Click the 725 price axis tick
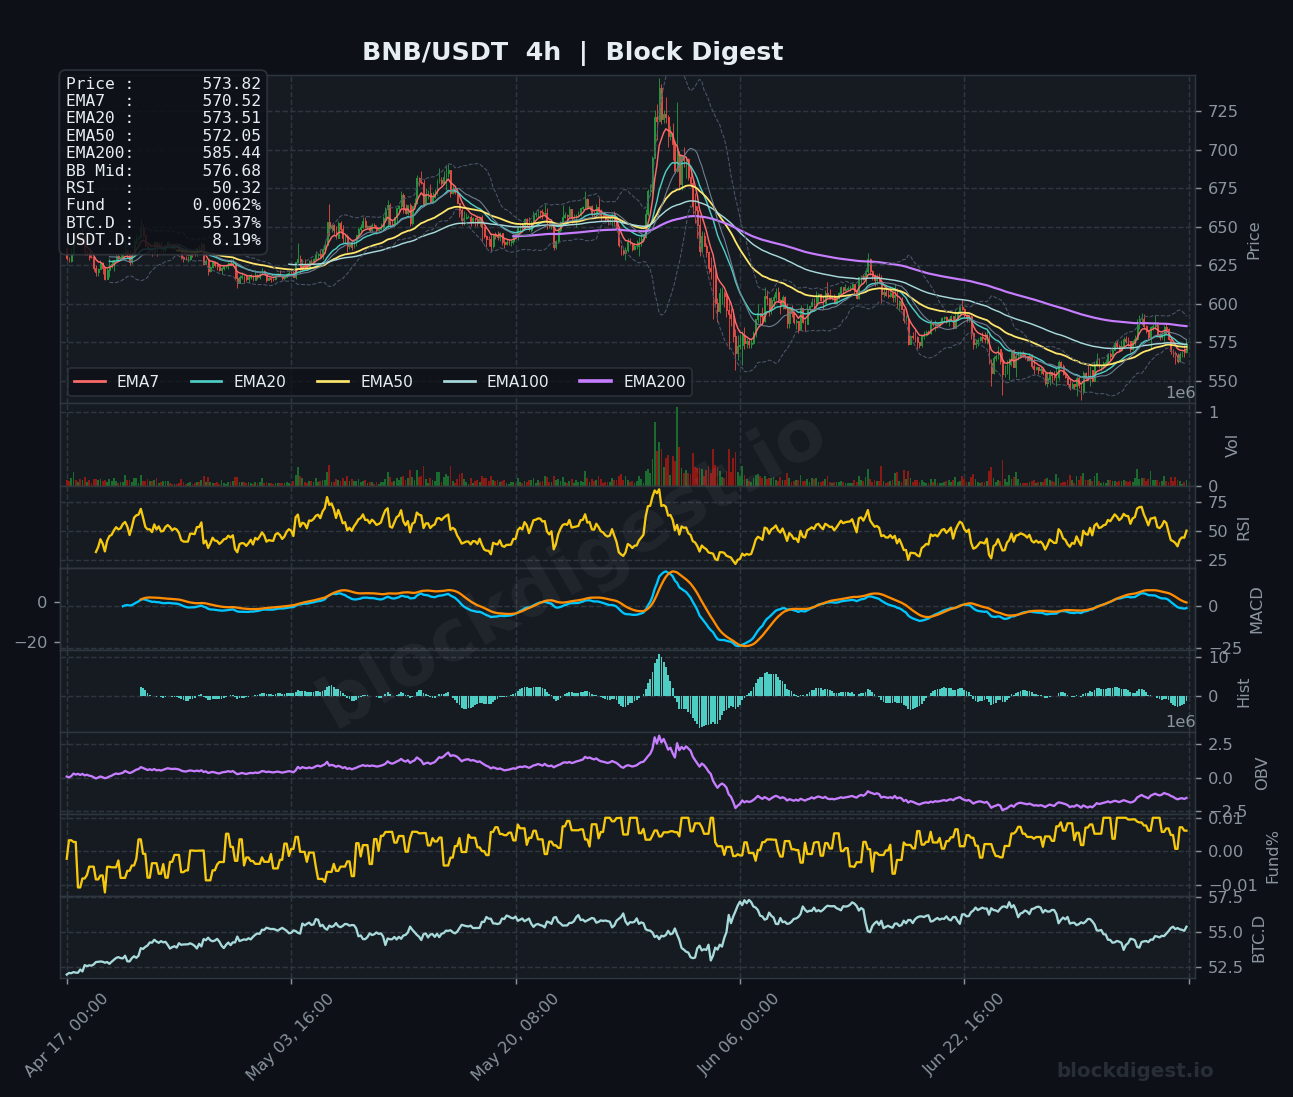This screenshot has width=1293, height=1097. (x=1221, y=112)
